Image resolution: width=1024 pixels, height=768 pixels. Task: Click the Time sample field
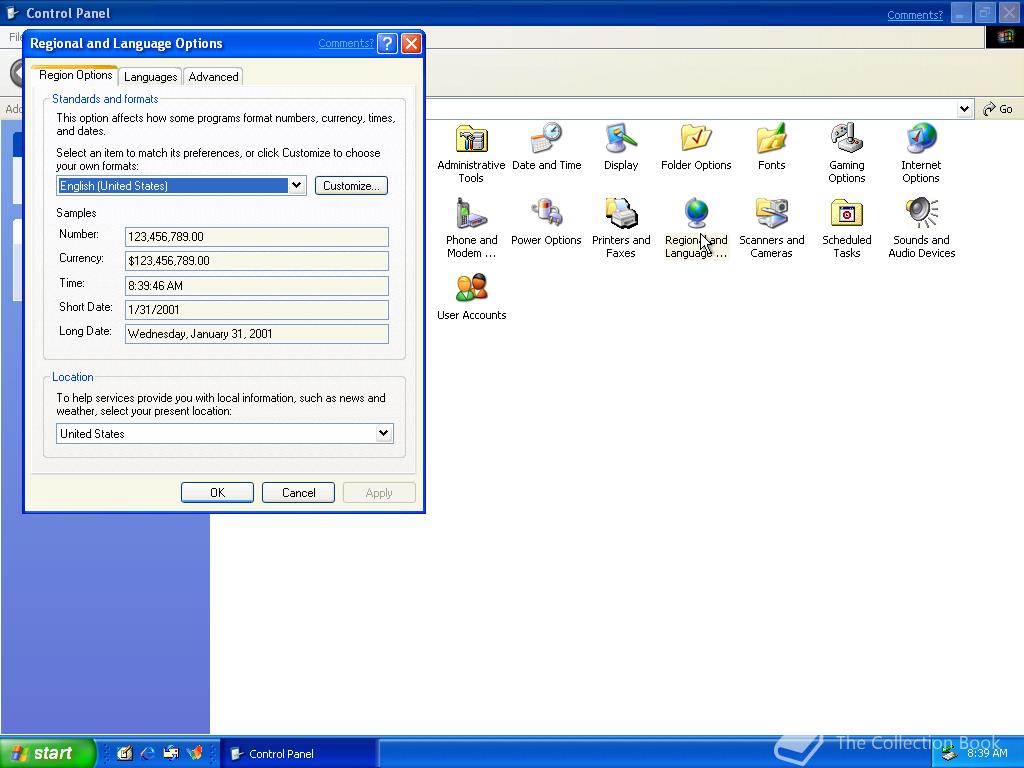(257, 285)
